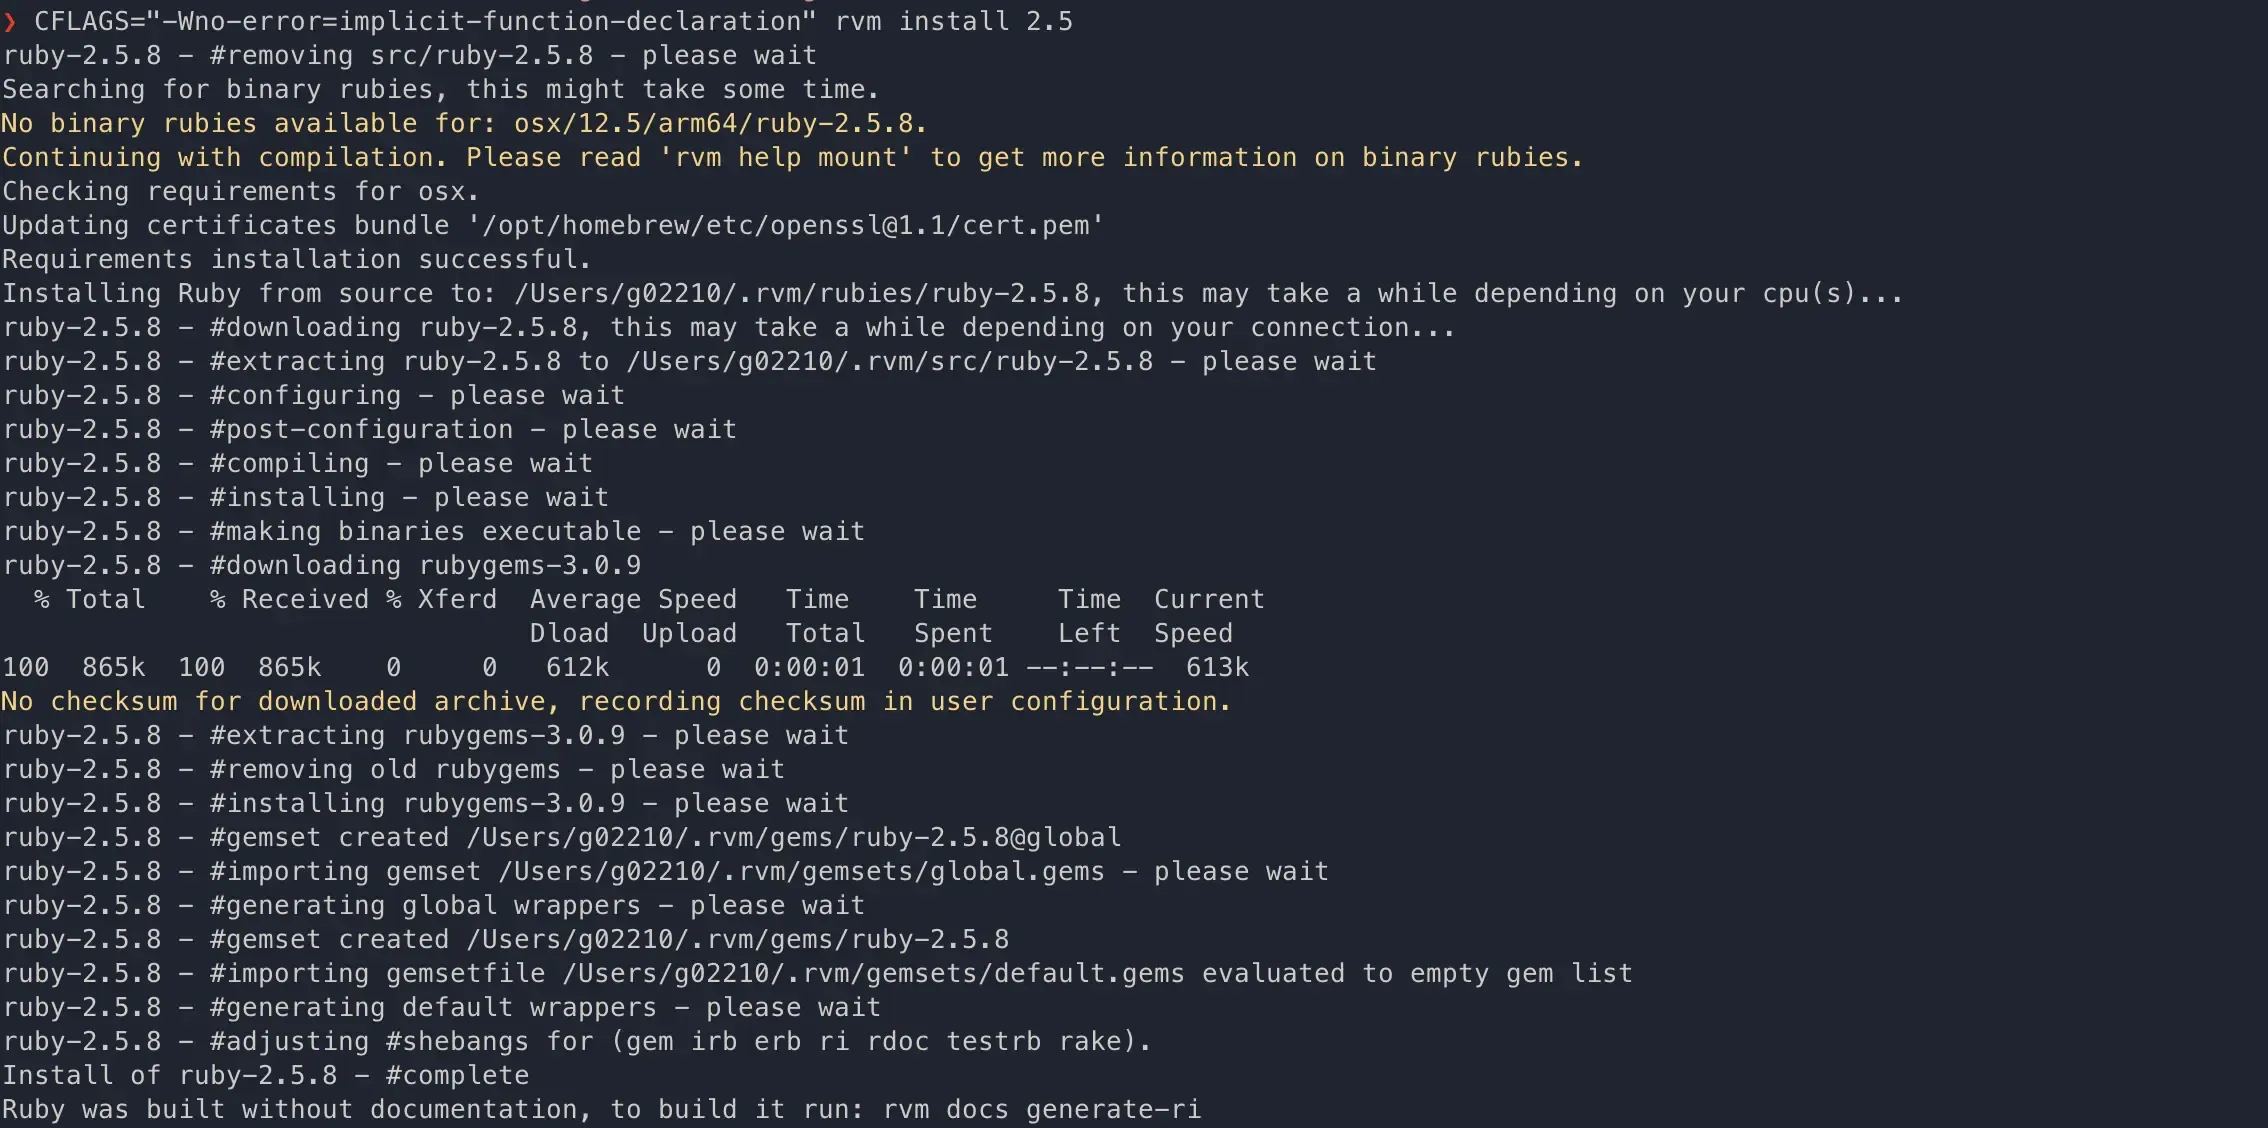Click the 'Average Speed' column header
The image size is (2268, 1128).
(x=633, y=600)
